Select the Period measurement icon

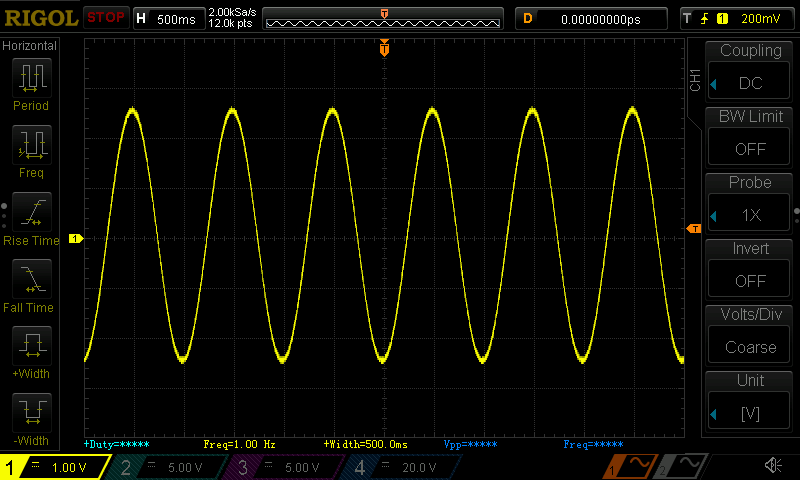click(32, 78)
